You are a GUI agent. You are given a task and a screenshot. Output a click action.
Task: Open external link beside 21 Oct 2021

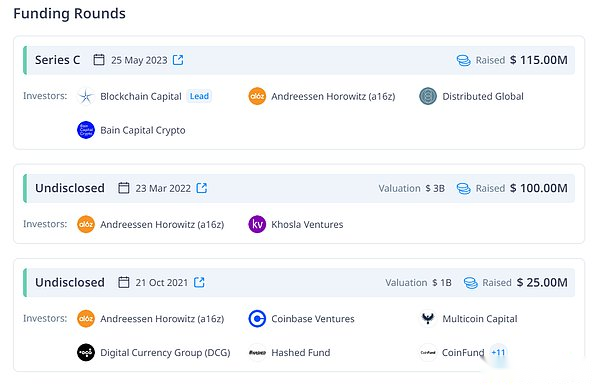click(199, 282)
